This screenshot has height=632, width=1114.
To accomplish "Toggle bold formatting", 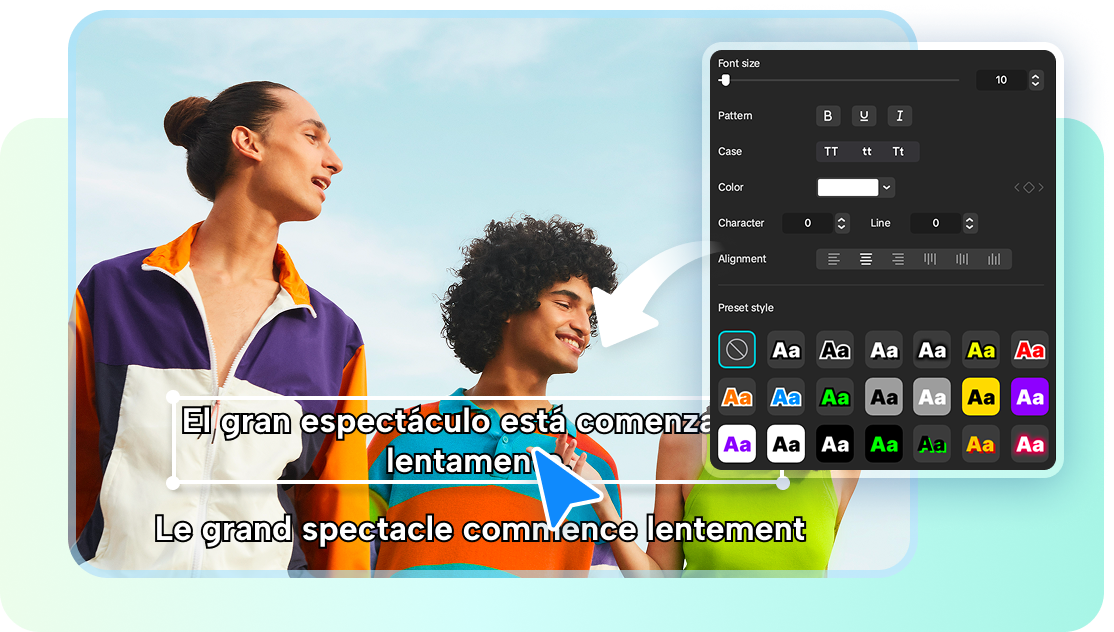I will tap(828, 116).
